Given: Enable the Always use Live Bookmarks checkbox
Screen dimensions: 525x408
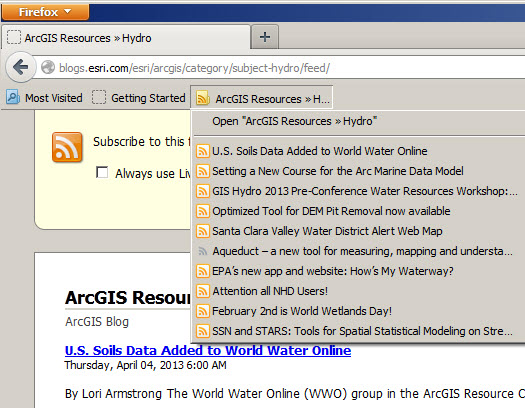Looking at the screenshot, I should tap(102, 173).
